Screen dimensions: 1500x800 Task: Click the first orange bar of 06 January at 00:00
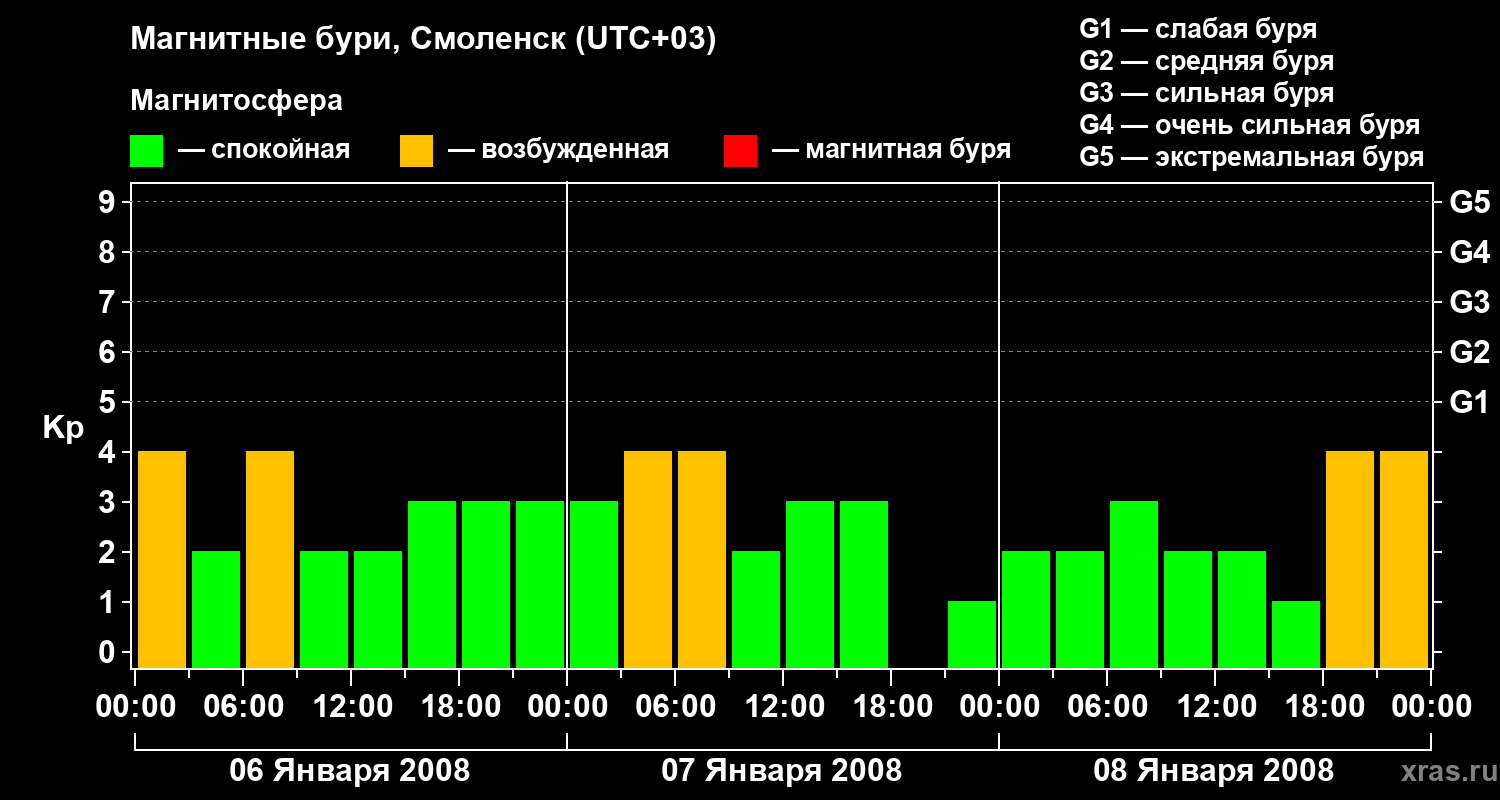pos(162,560)
